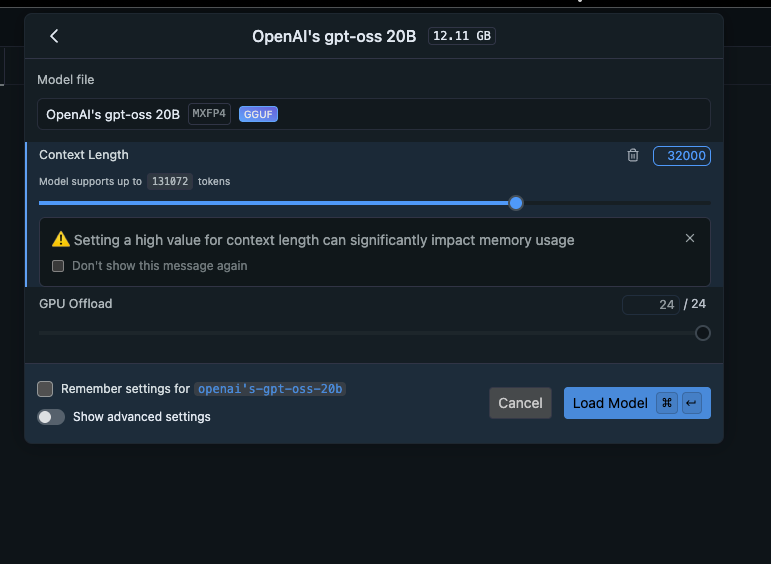Click the Cancel button
This screenshot has height=564, width=771.
click(520, 403)
